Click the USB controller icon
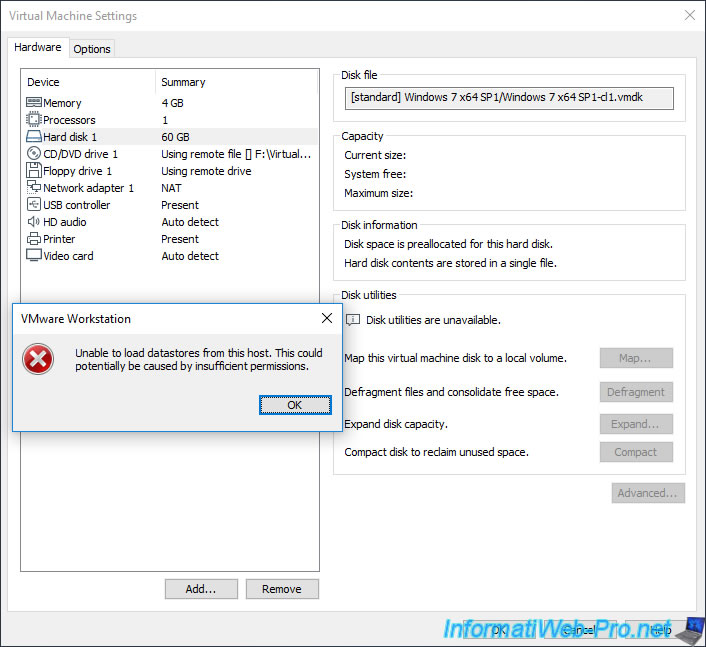Image resolution: width=706 pixels, height=647 pixels. click(34, 204)
